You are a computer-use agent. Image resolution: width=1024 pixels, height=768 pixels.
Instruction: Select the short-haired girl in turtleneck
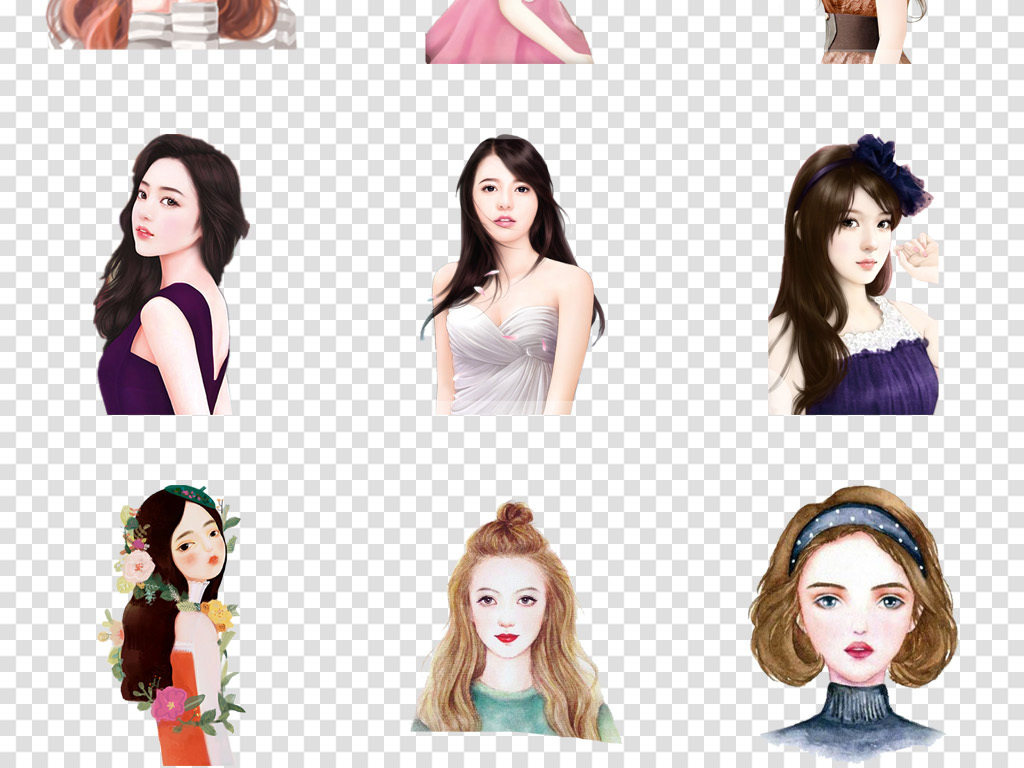[x=853, y=620]
